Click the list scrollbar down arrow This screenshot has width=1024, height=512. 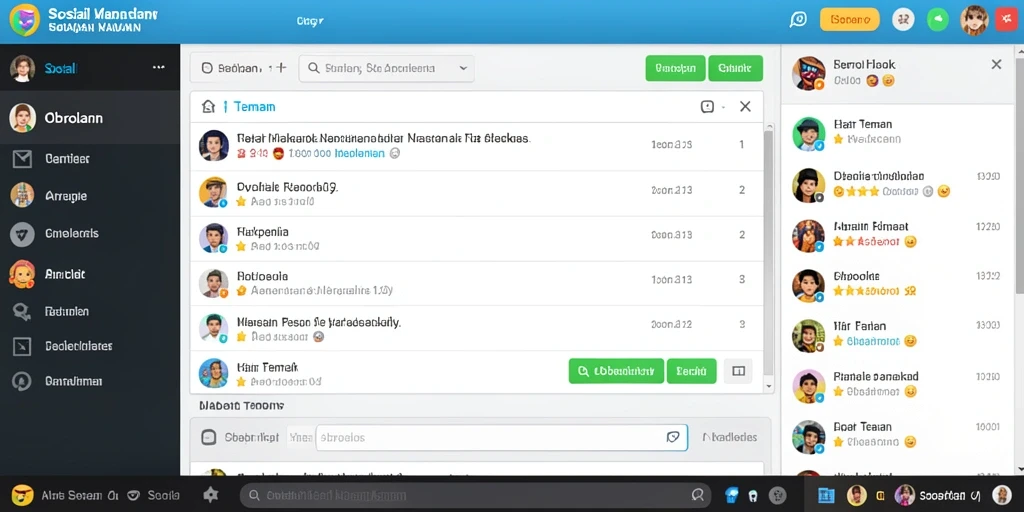pyautogui.click(x=769, y=387)
